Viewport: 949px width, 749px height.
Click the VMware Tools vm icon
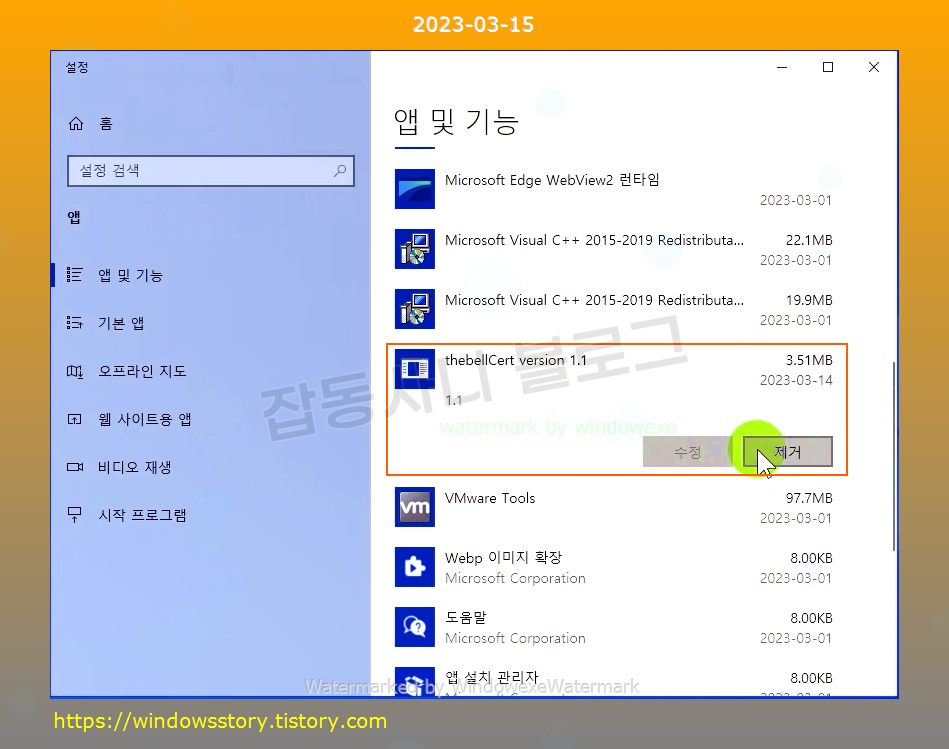pos(415,507)
